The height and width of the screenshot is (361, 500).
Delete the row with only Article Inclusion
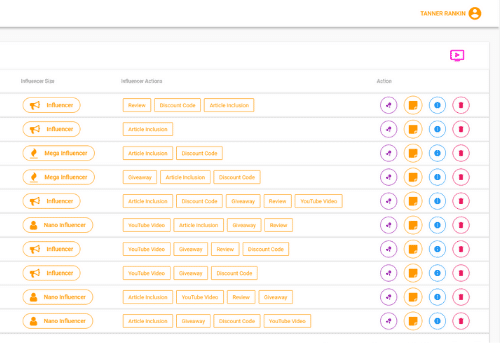tap(461, 129)
